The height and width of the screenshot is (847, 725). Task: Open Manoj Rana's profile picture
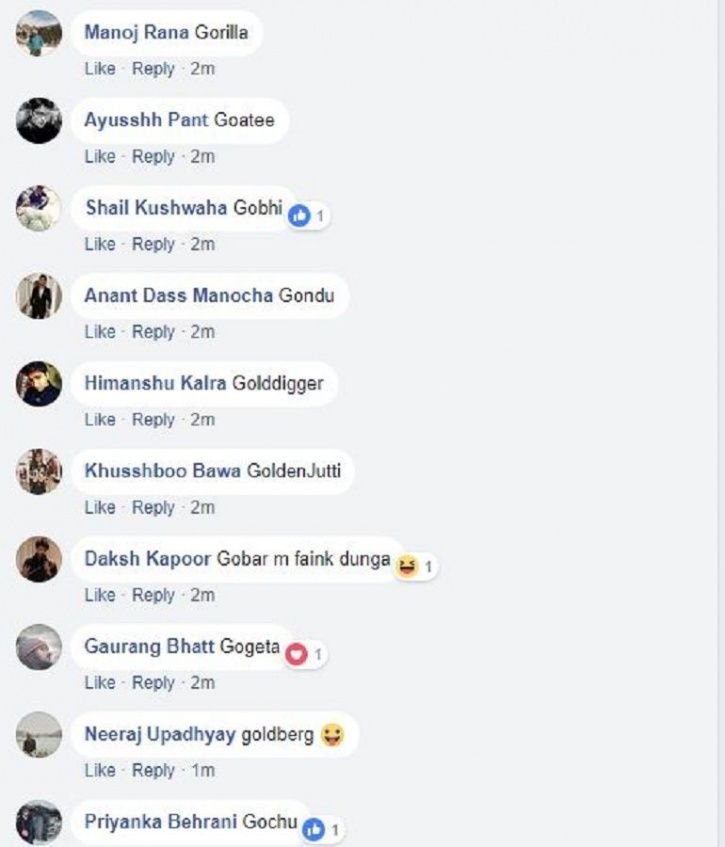[x=38, y=33]
